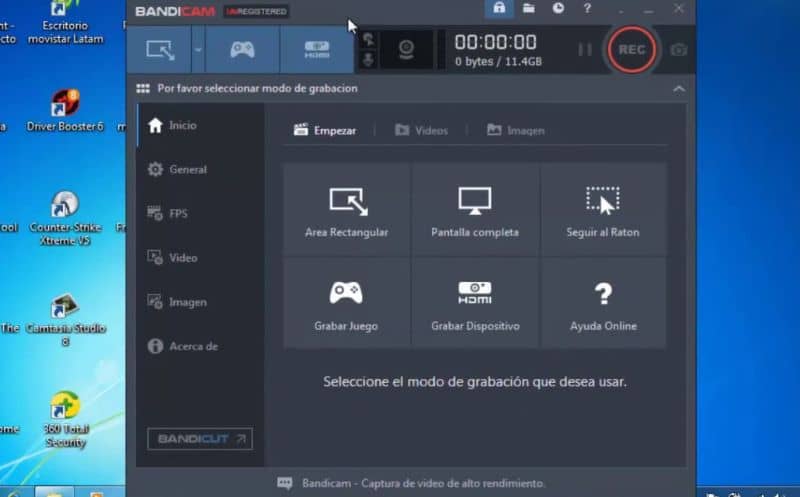Screen dimensions: 800x497
Task: Open 360 Total Security desktop shortcut
Action: point(65,419)
